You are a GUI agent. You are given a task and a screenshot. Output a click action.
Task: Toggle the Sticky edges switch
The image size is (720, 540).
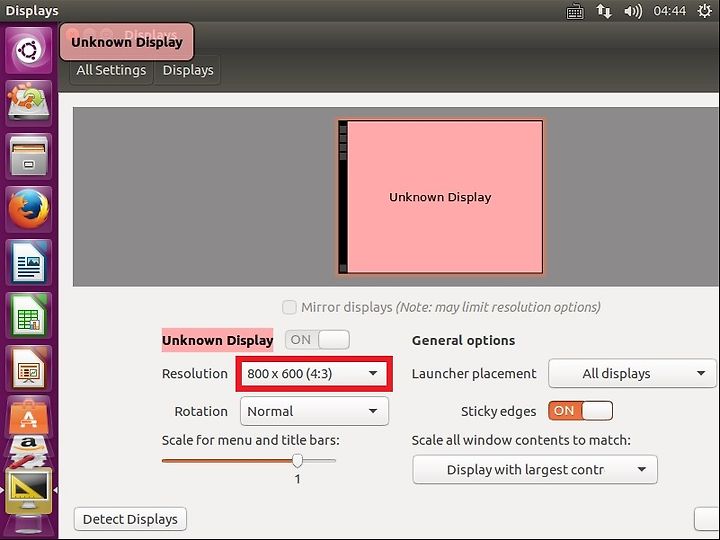pos(580,411)
